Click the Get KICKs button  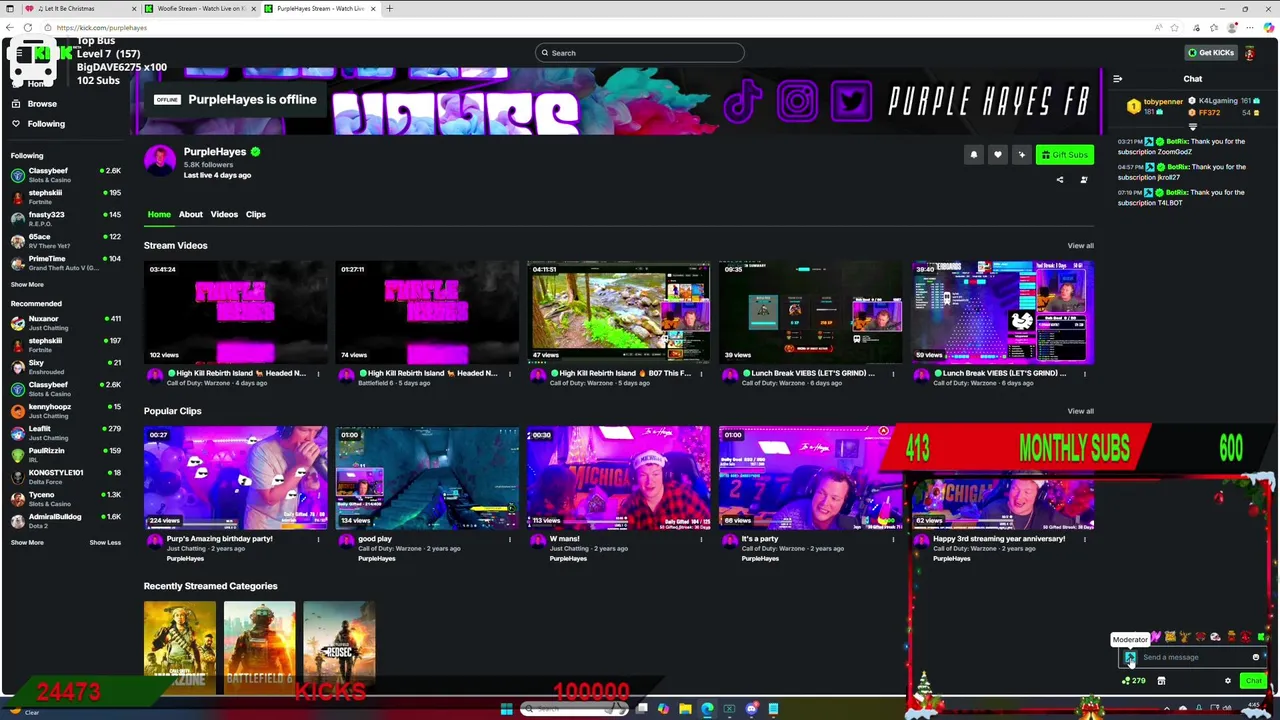click(1211, 53)
